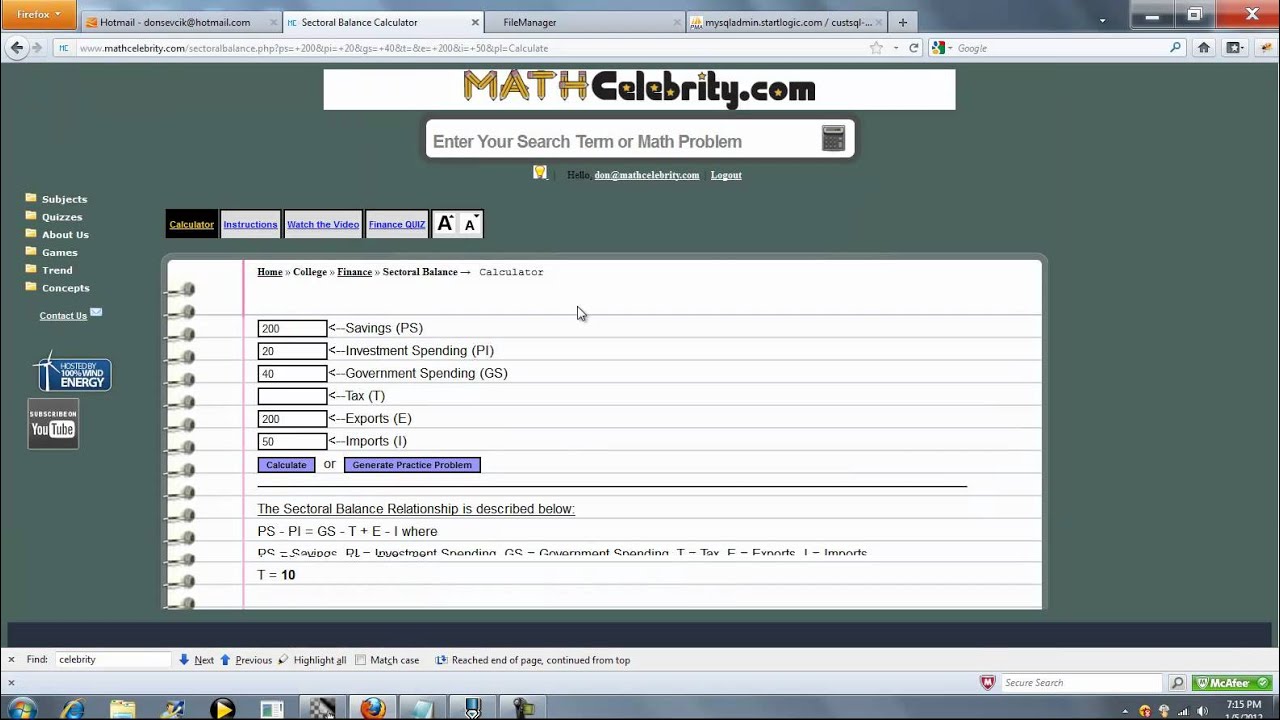Click the envelope icon beside Contact Us
Image resolution: width=1280 pixels, height=720 pixels.
[x=96, y=312]
